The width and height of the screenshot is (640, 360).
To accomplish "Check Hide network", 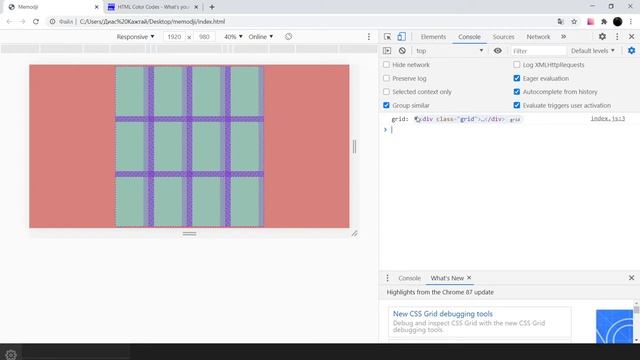I will [386, 64].
